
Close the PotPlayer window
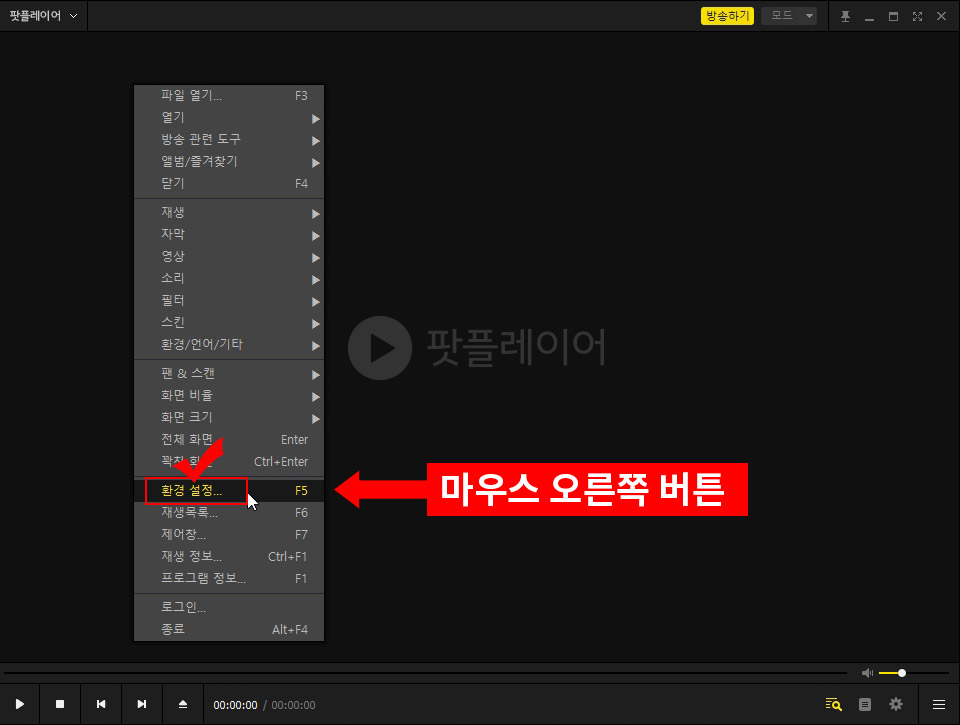(x=941, y=17)
